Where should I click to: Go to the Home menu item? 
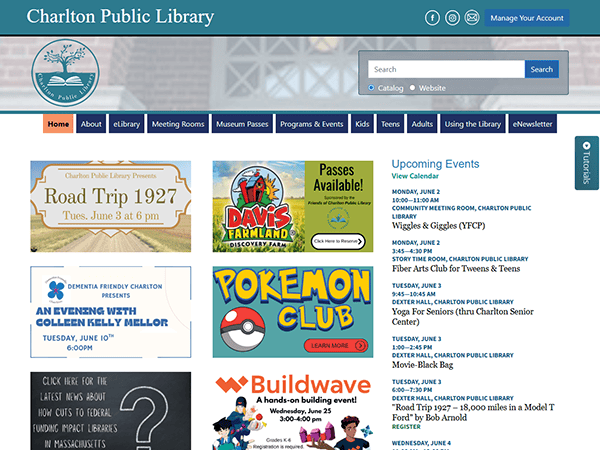[58, 124]
